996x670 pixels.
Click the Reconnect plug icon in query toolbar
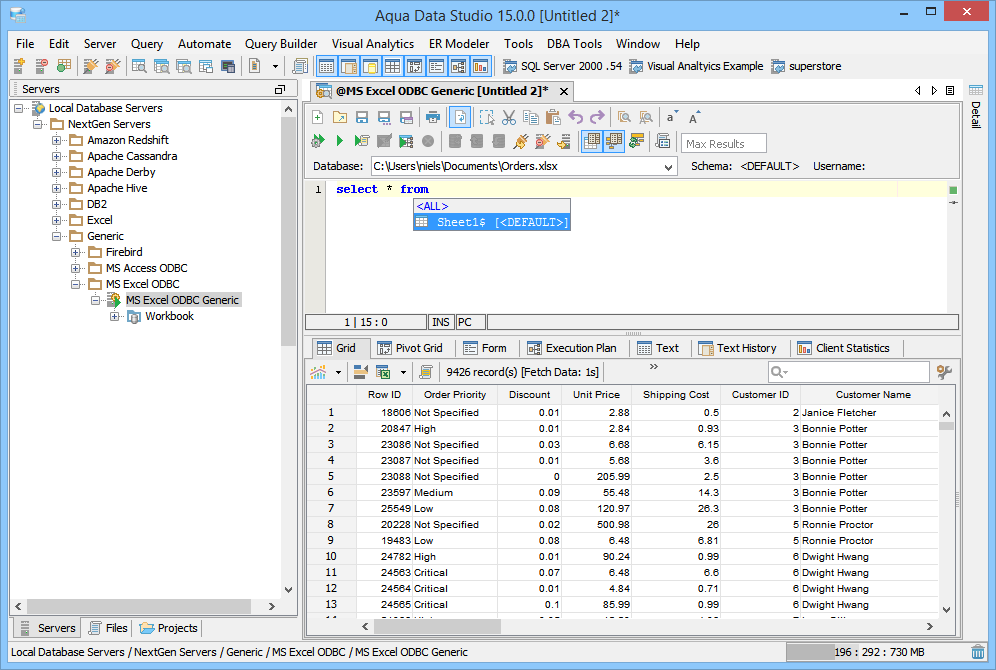(520, 141)
